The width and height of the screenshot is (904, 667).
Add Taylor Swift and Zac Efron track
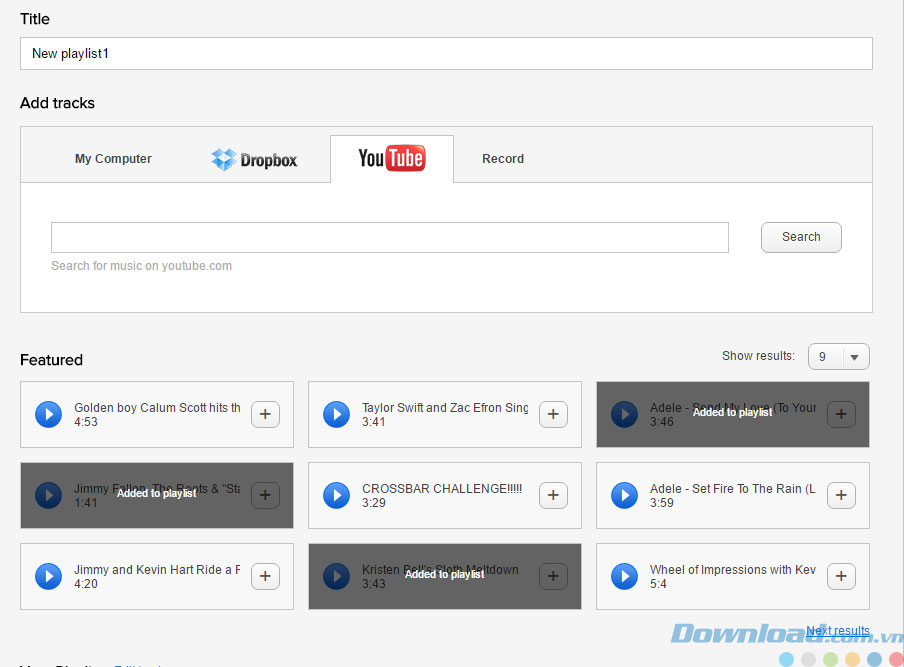553,414
